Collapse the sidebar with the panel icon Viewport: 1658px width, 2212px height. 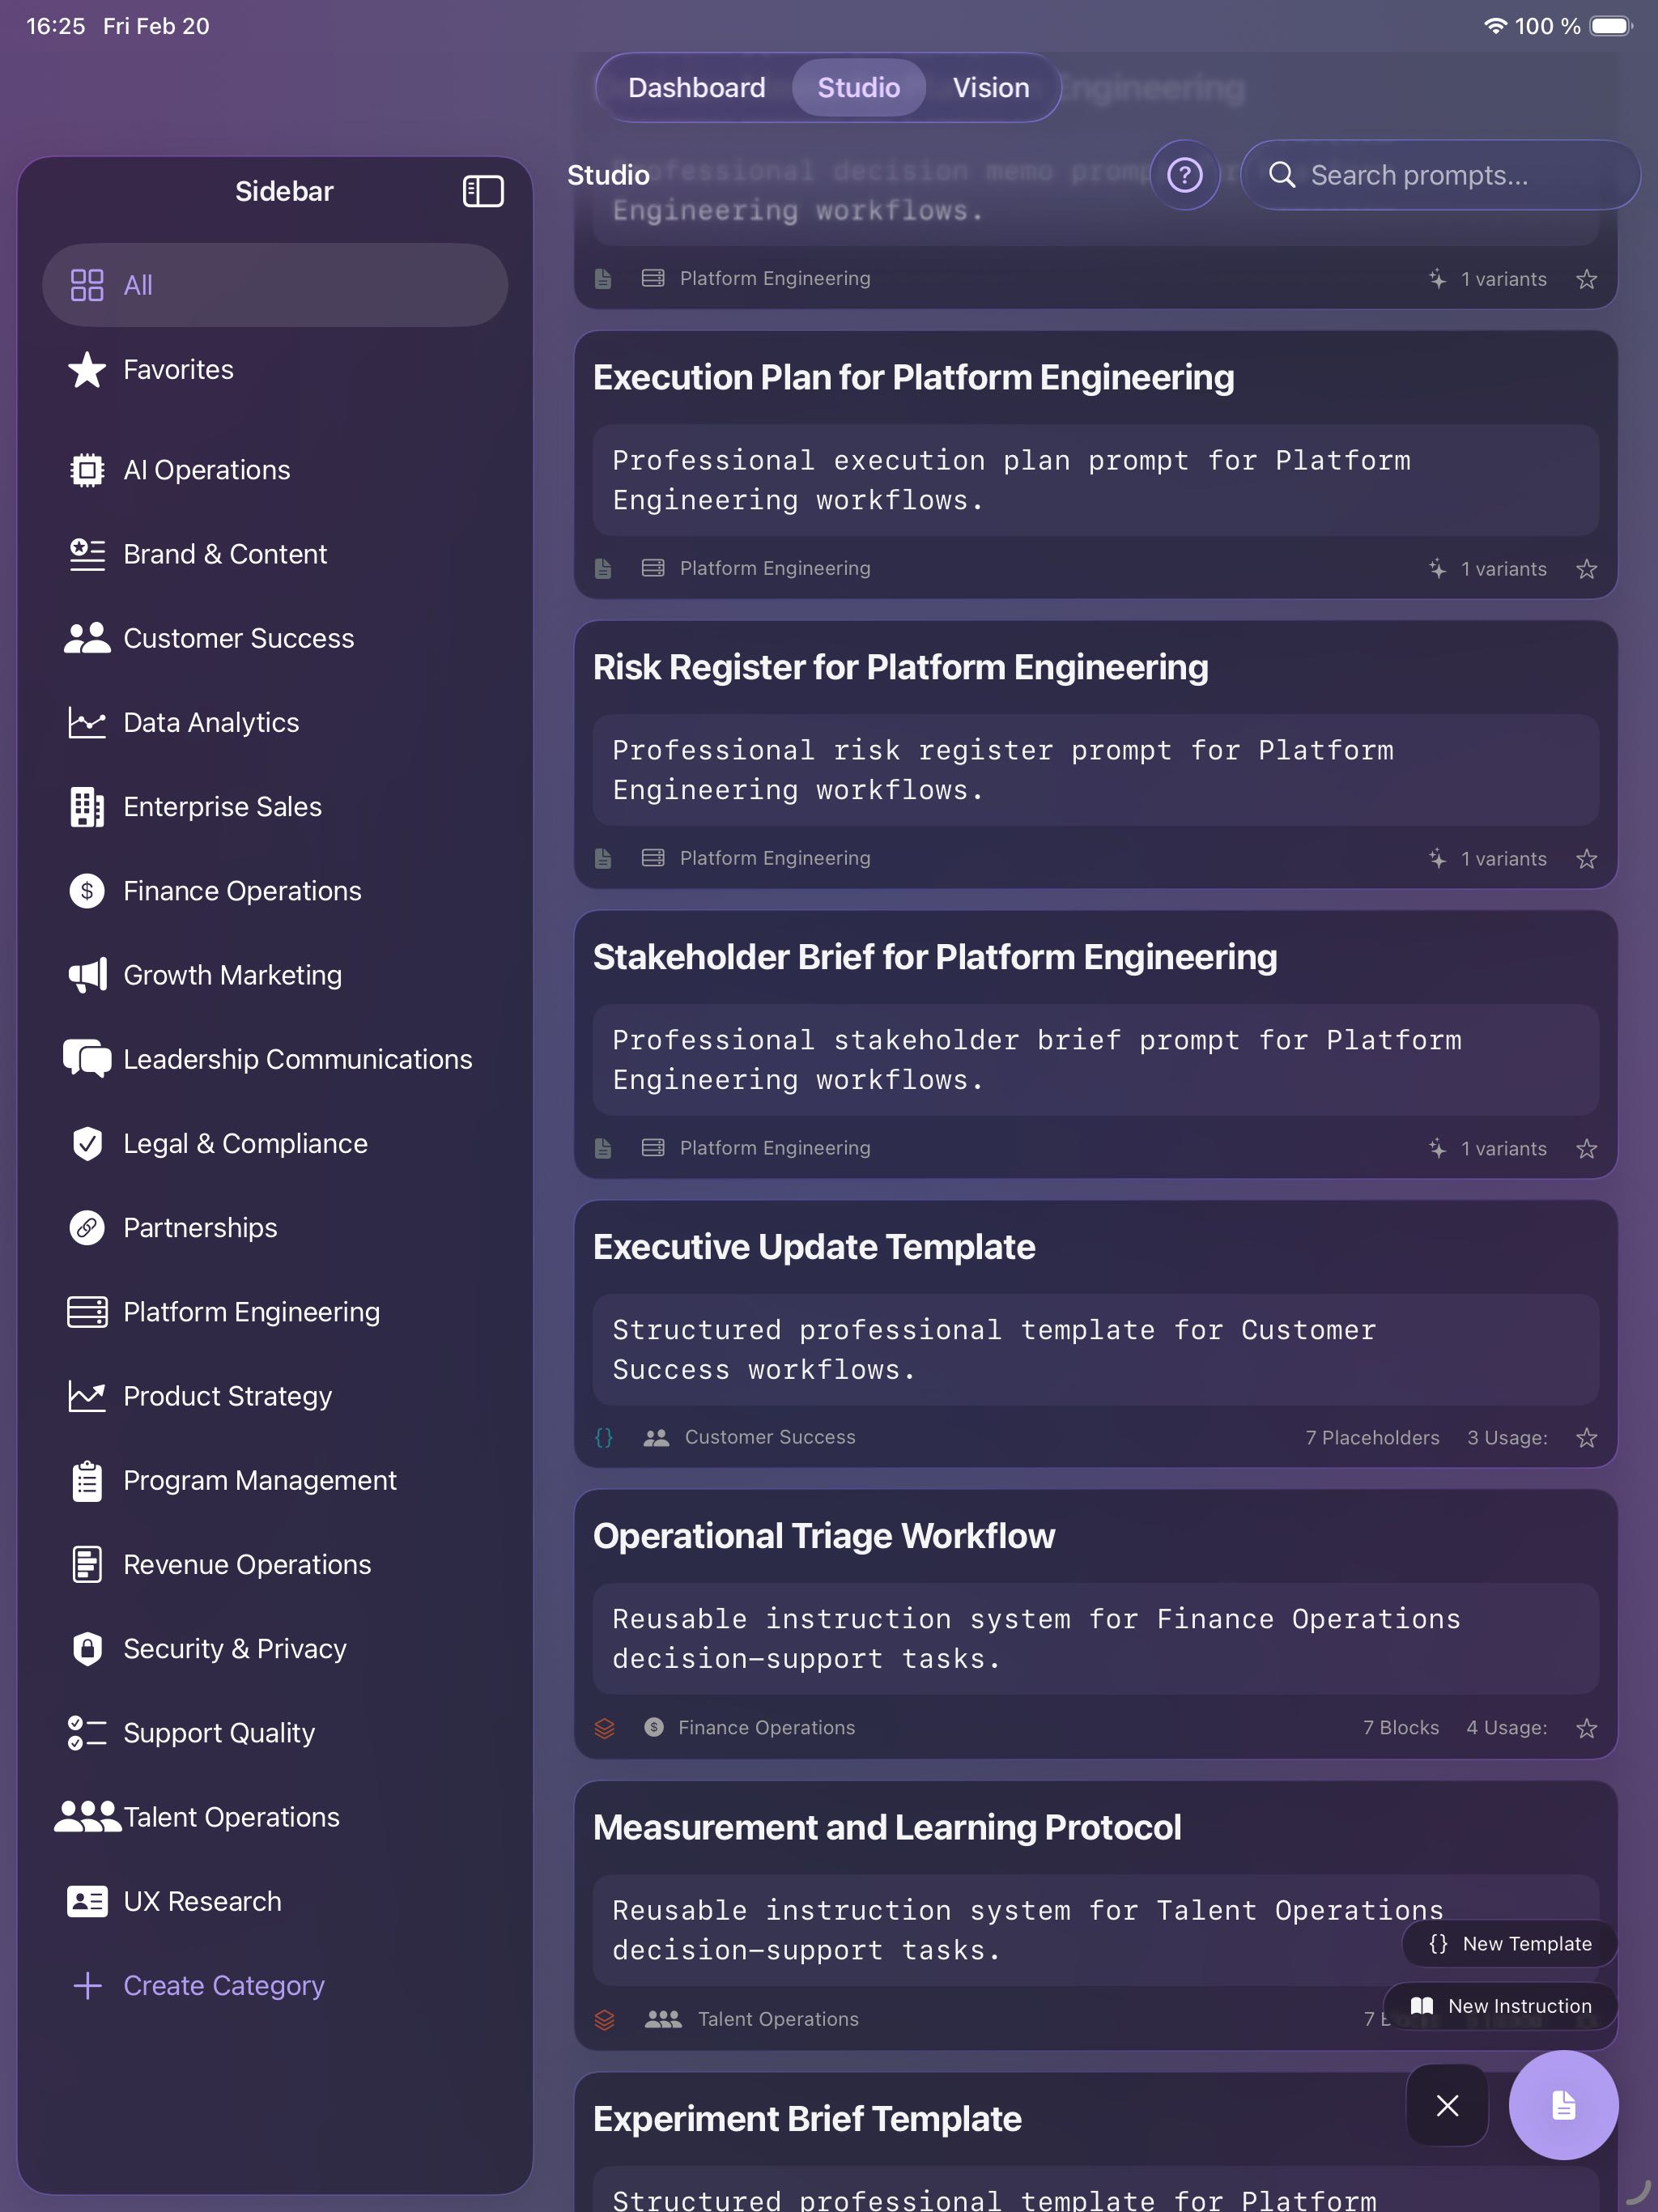pos(483,191)
